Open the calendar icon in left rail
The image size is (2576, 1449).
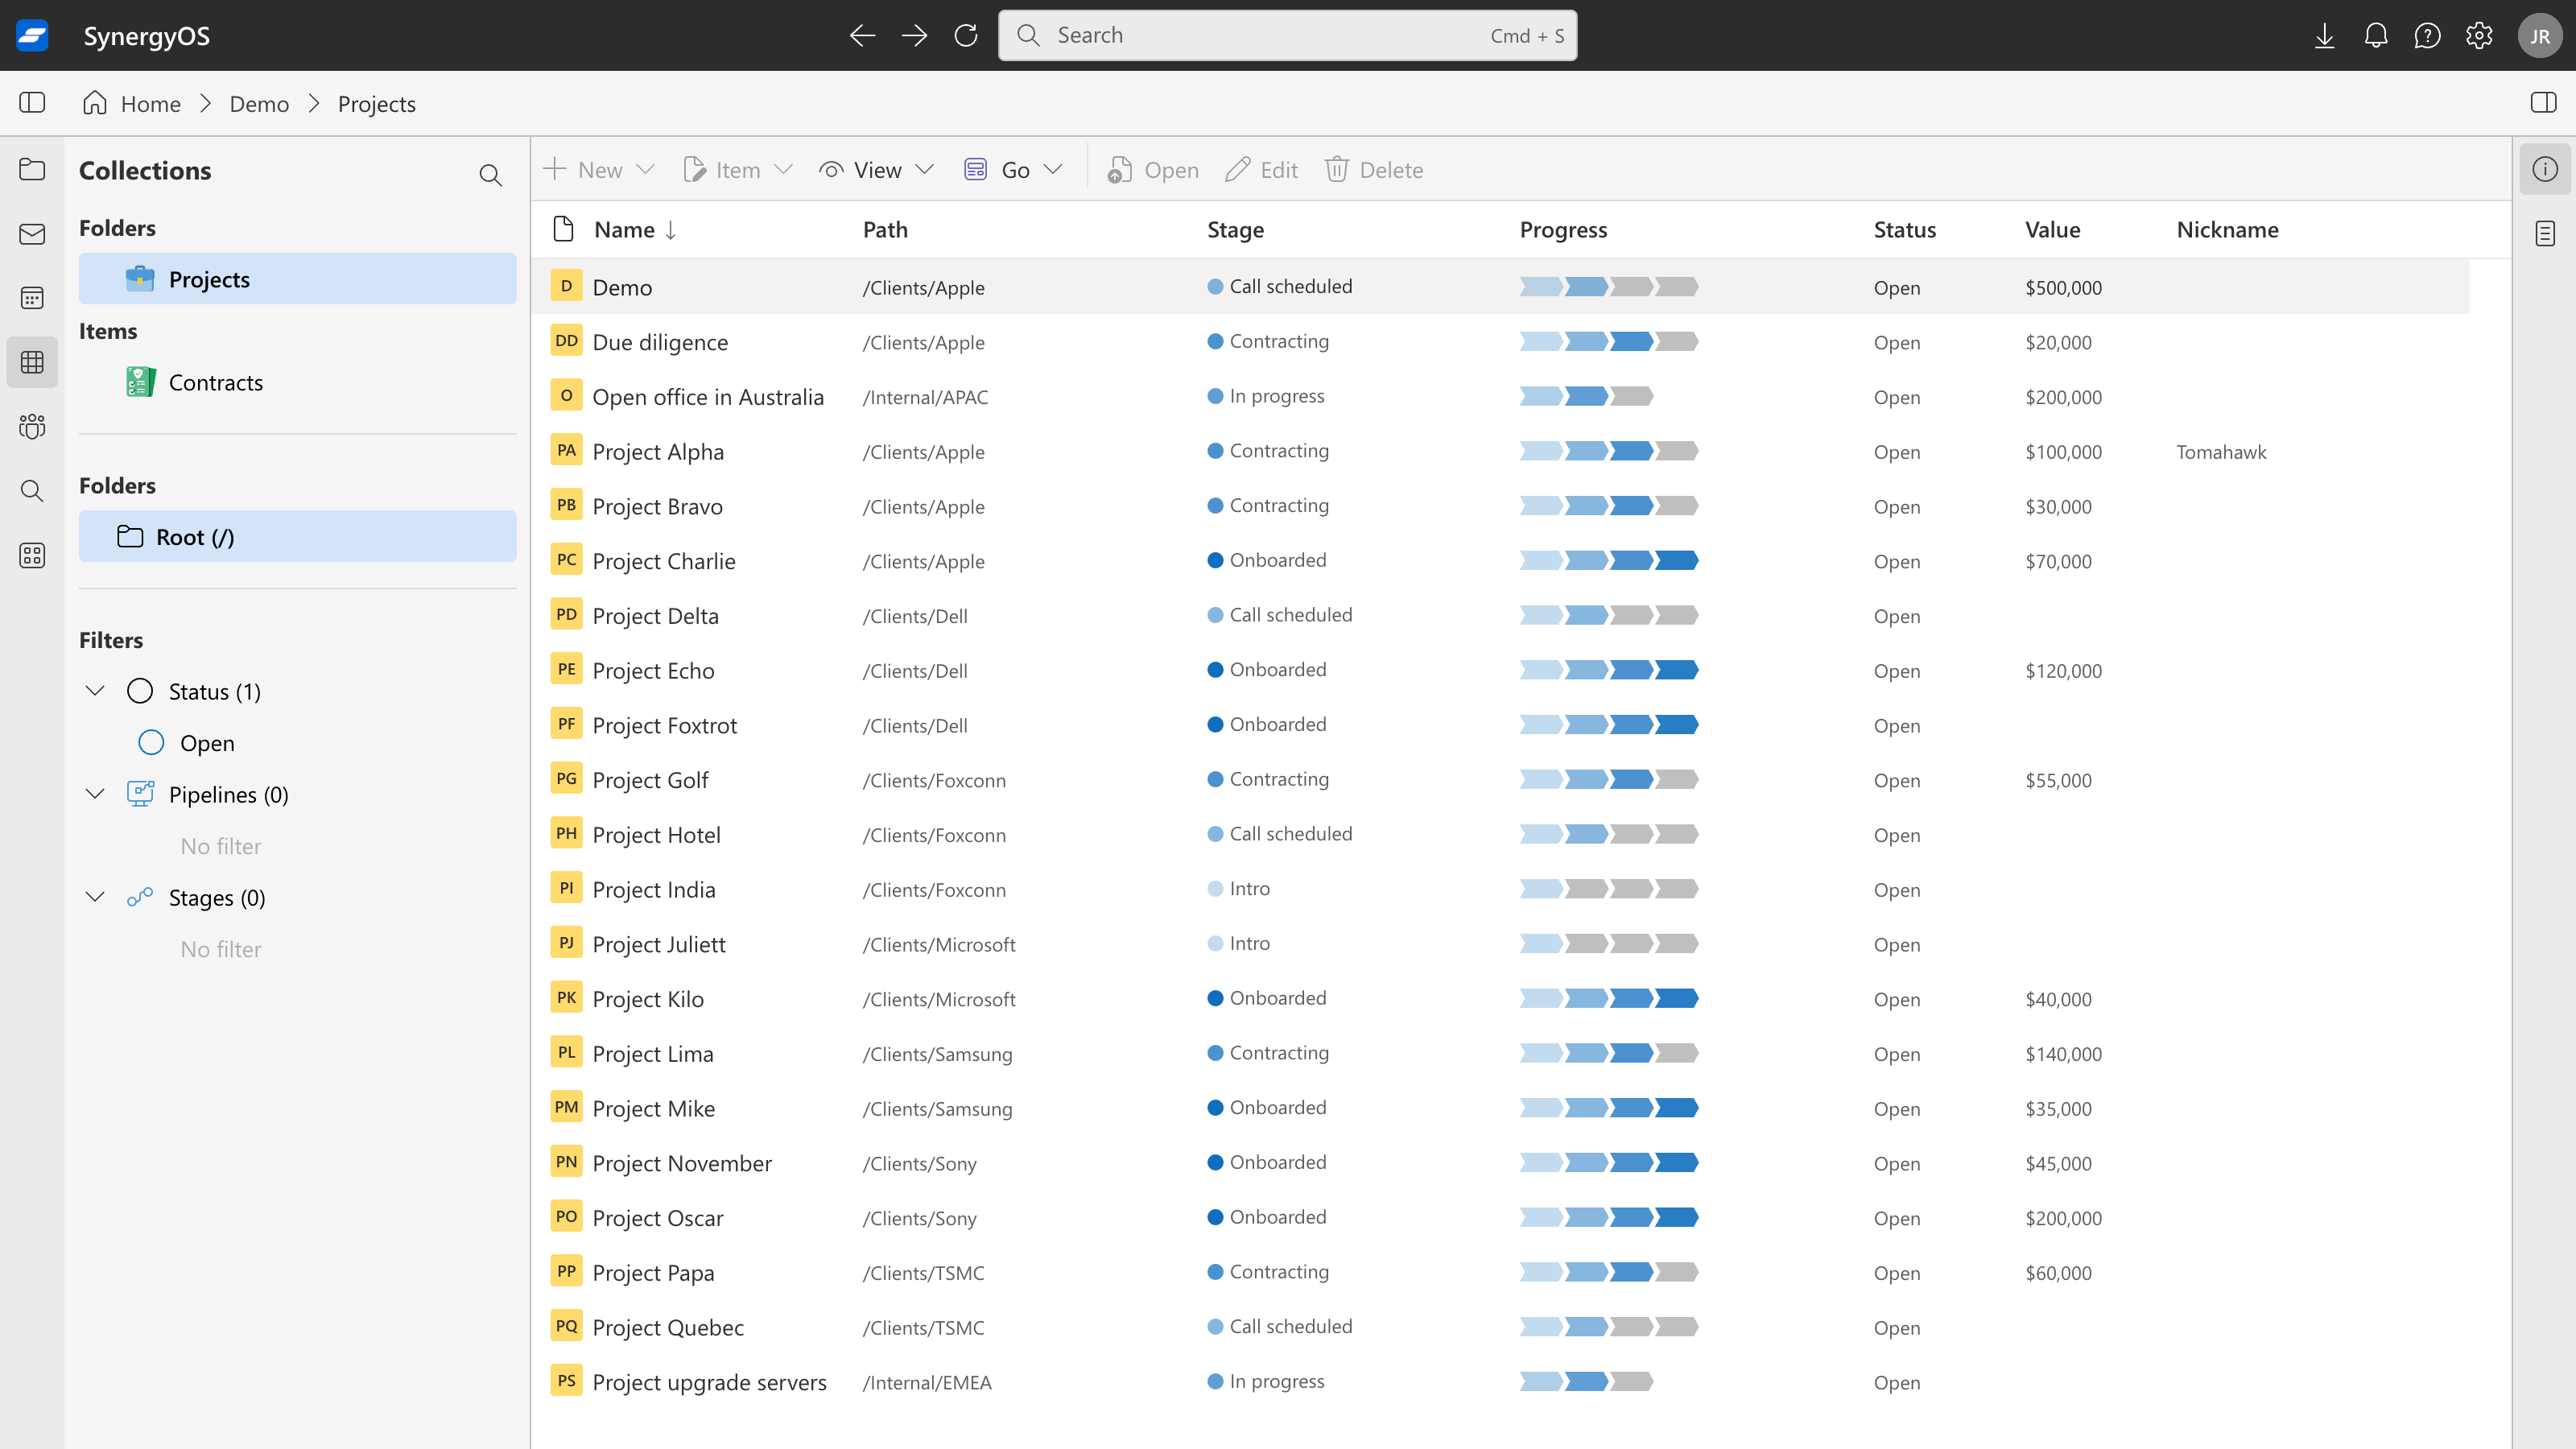click(x=32, y=298)
